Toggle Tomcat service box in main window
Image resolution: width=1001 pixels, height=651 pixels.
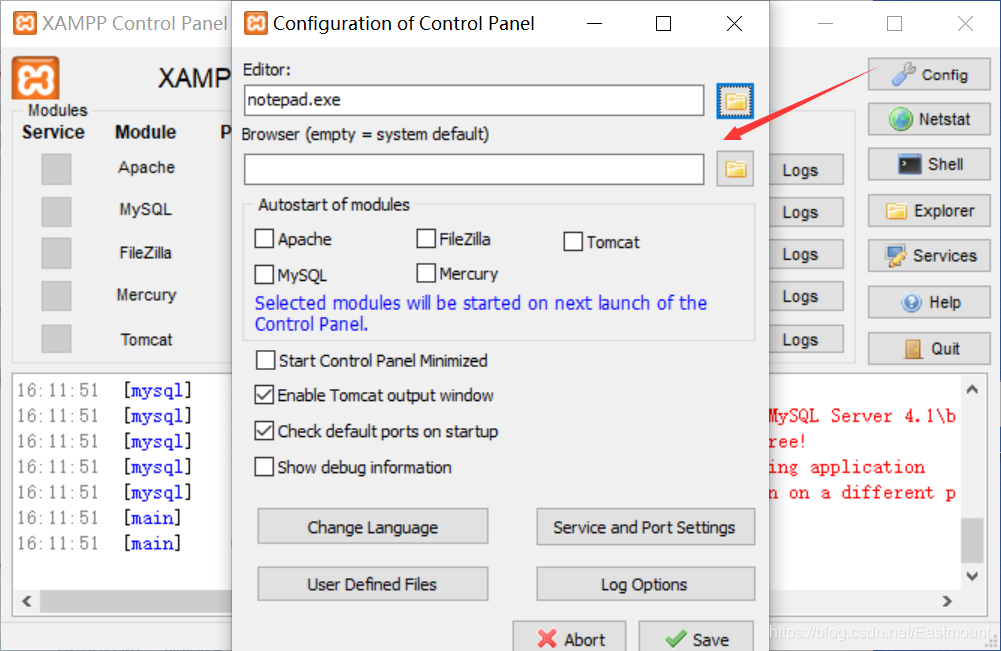(56, 338)
